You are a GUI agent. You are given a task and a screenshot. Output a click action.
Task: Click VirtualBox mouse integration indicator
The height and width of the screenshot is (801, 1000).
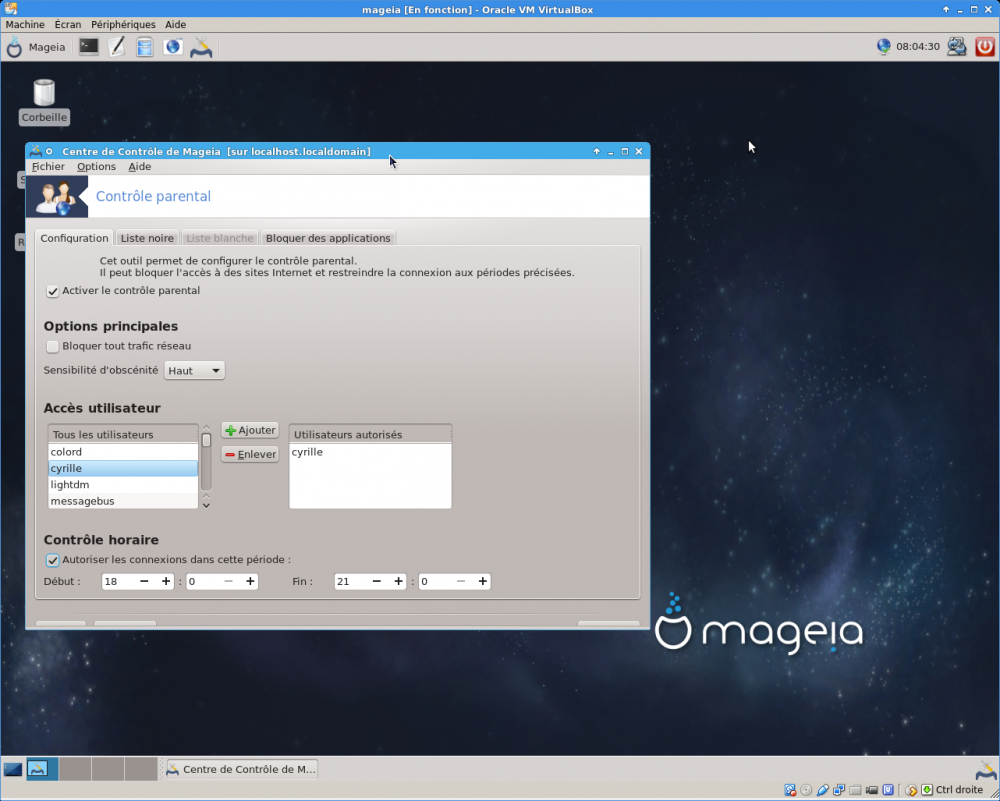[x=911, y=790]
